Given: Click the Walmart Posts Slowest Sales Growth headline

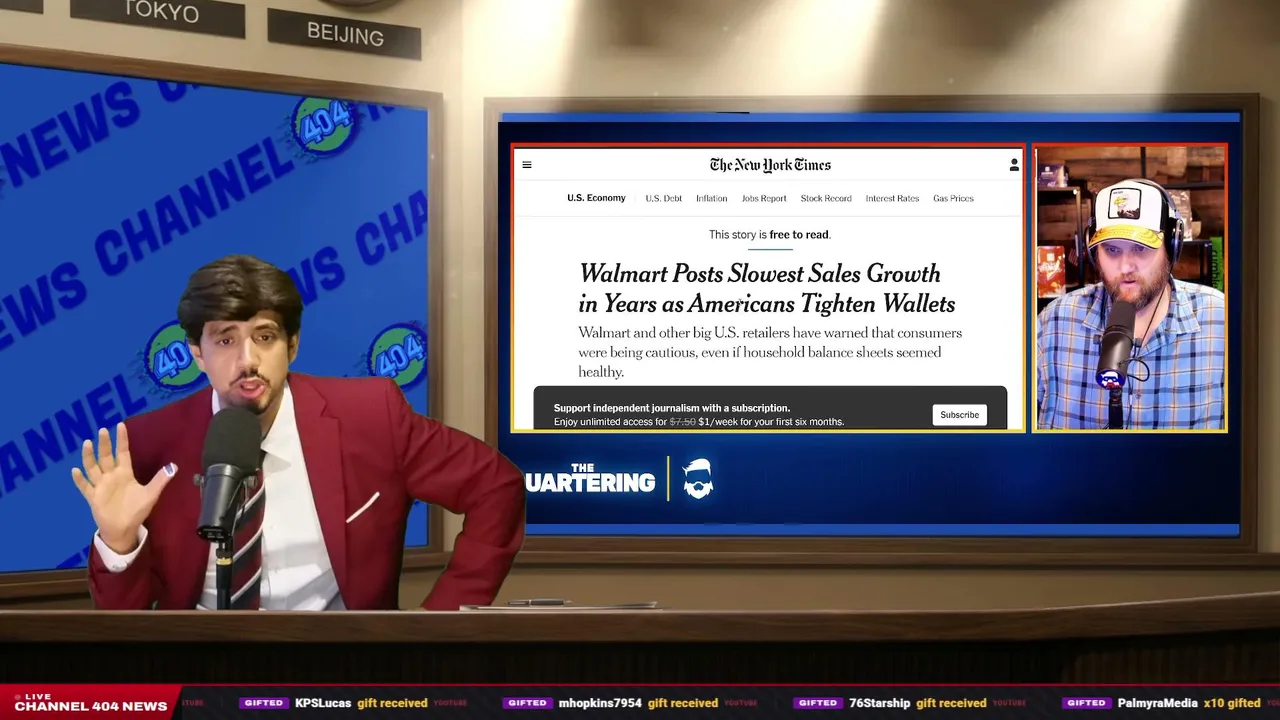Looking at the screenshot, I should [x=767, y=288].
